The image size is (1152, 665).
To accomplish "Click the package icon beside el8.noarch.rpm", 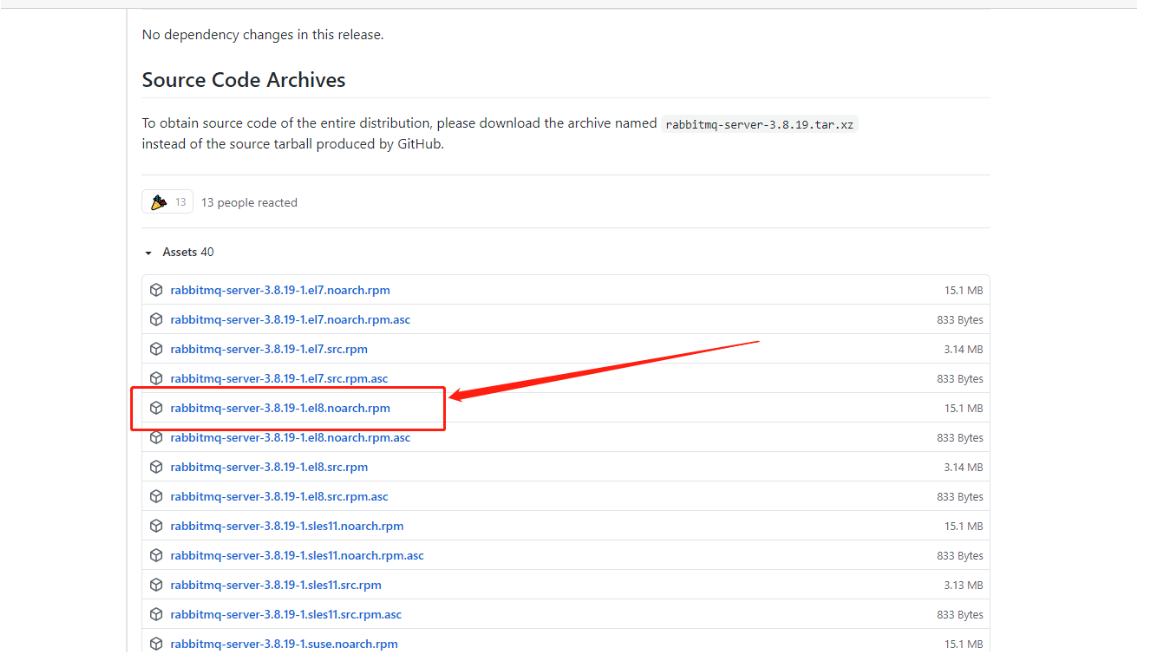I will 156,408.
